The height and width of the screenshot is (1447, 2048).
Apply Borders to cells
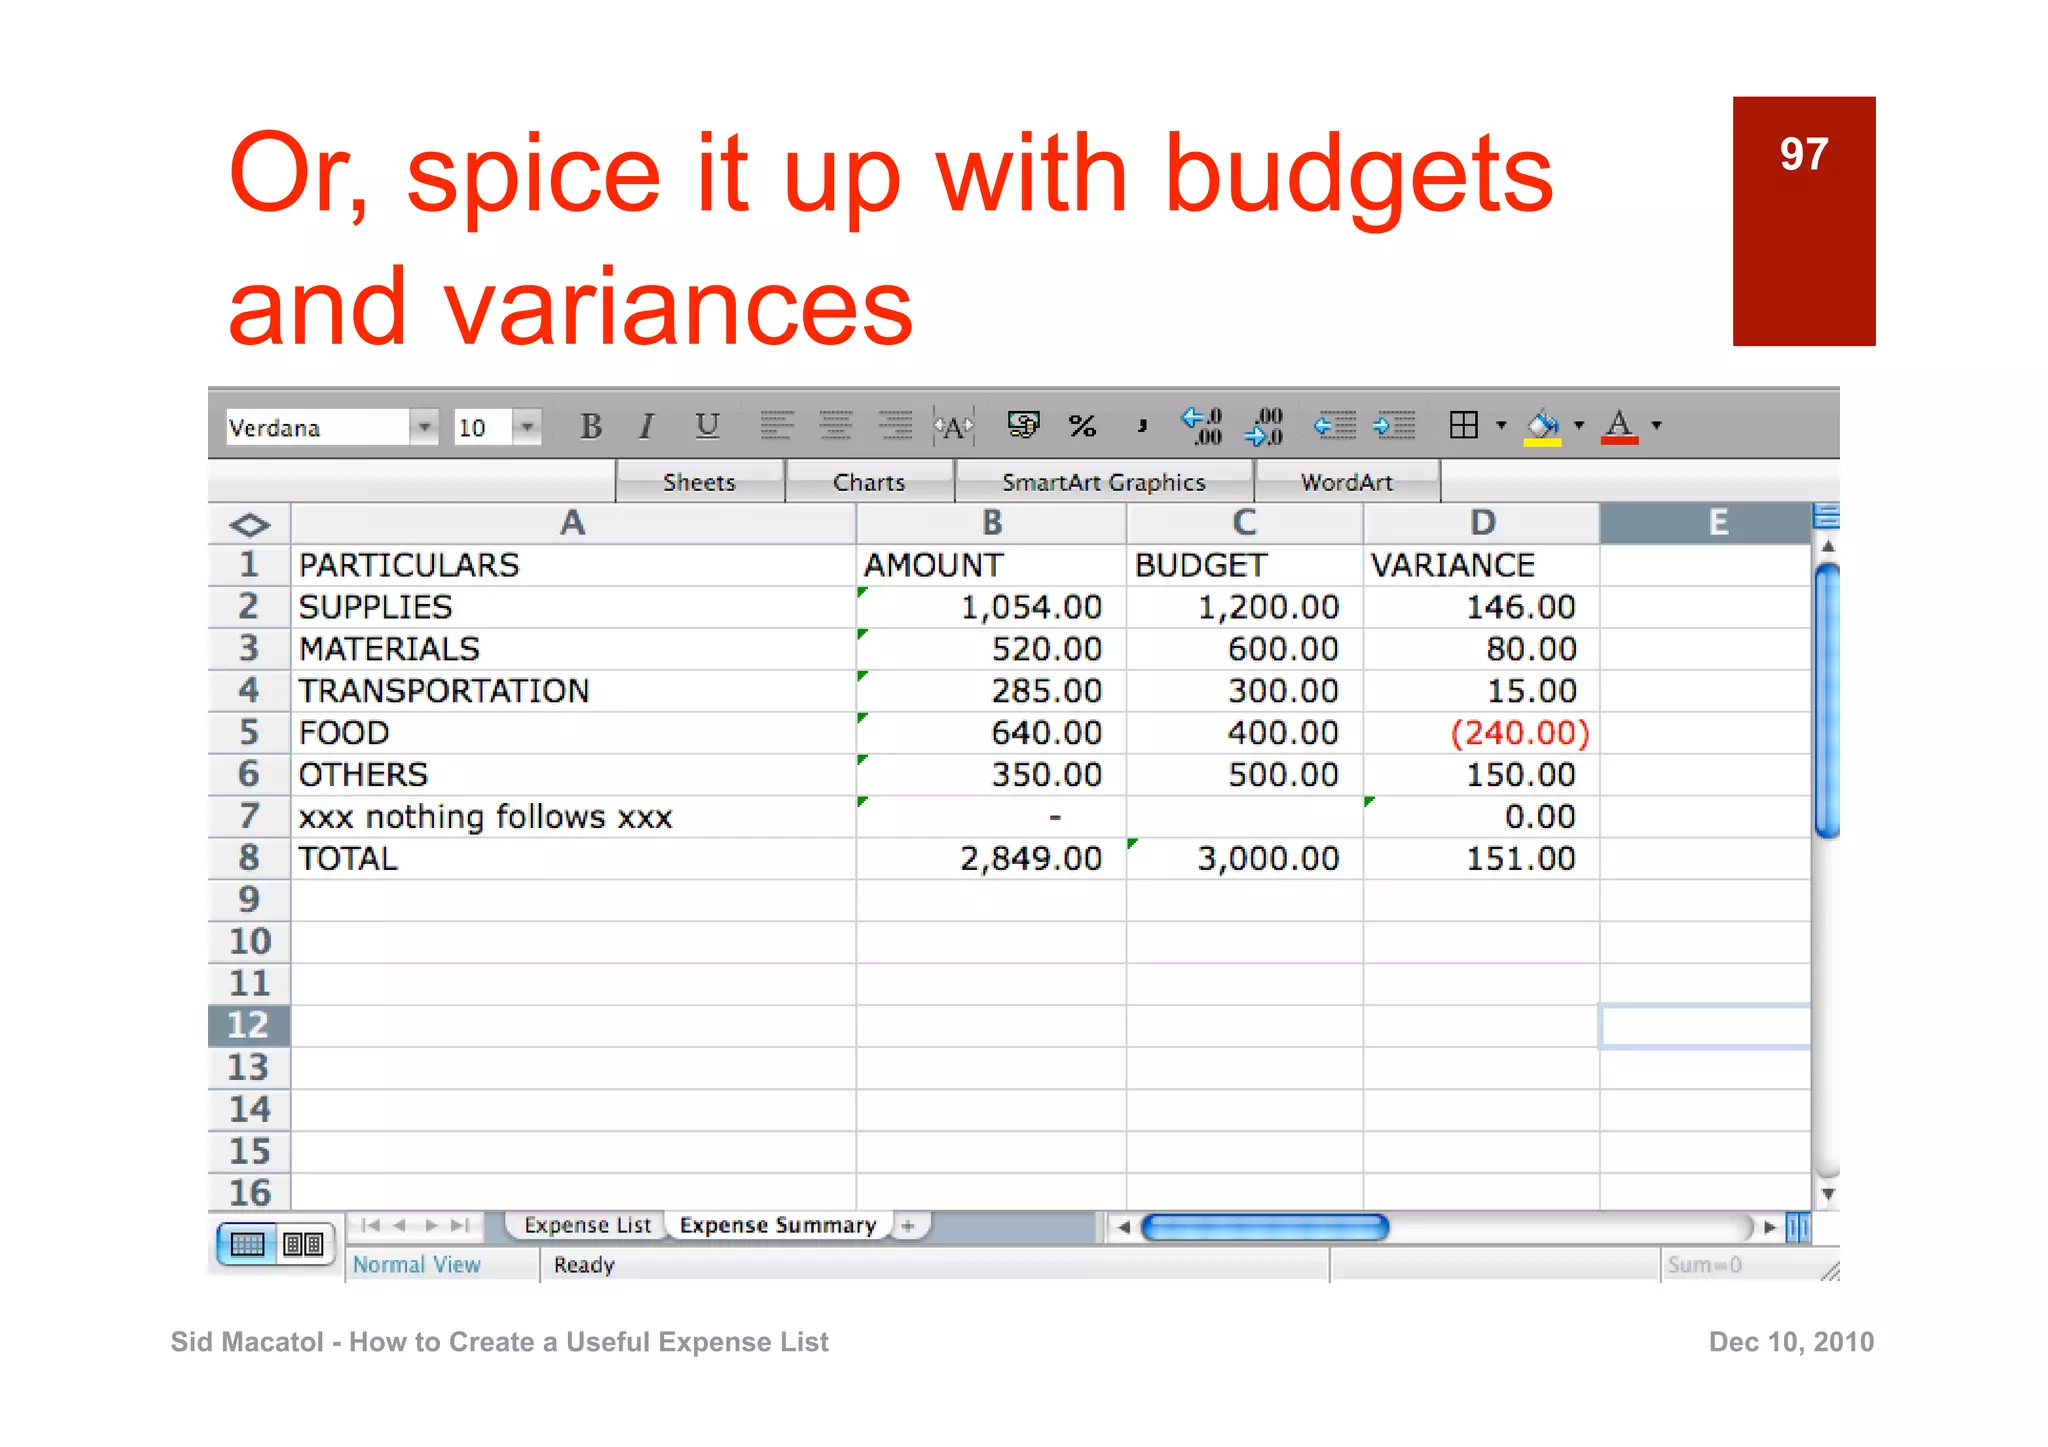pyautogui.click(x=1464, y=425)
